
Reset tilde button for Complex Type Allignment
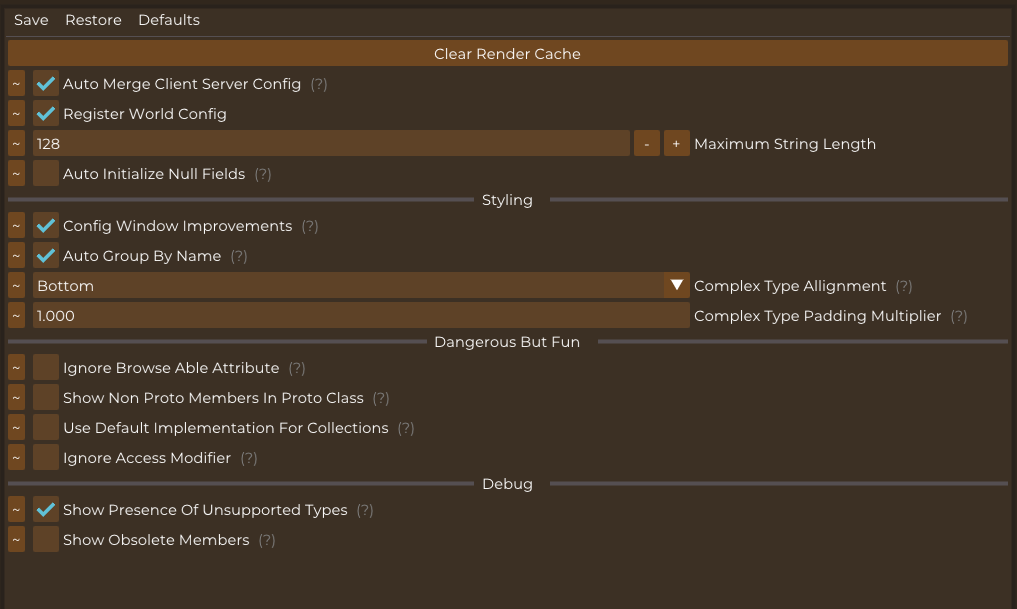(x=16, y=285)
